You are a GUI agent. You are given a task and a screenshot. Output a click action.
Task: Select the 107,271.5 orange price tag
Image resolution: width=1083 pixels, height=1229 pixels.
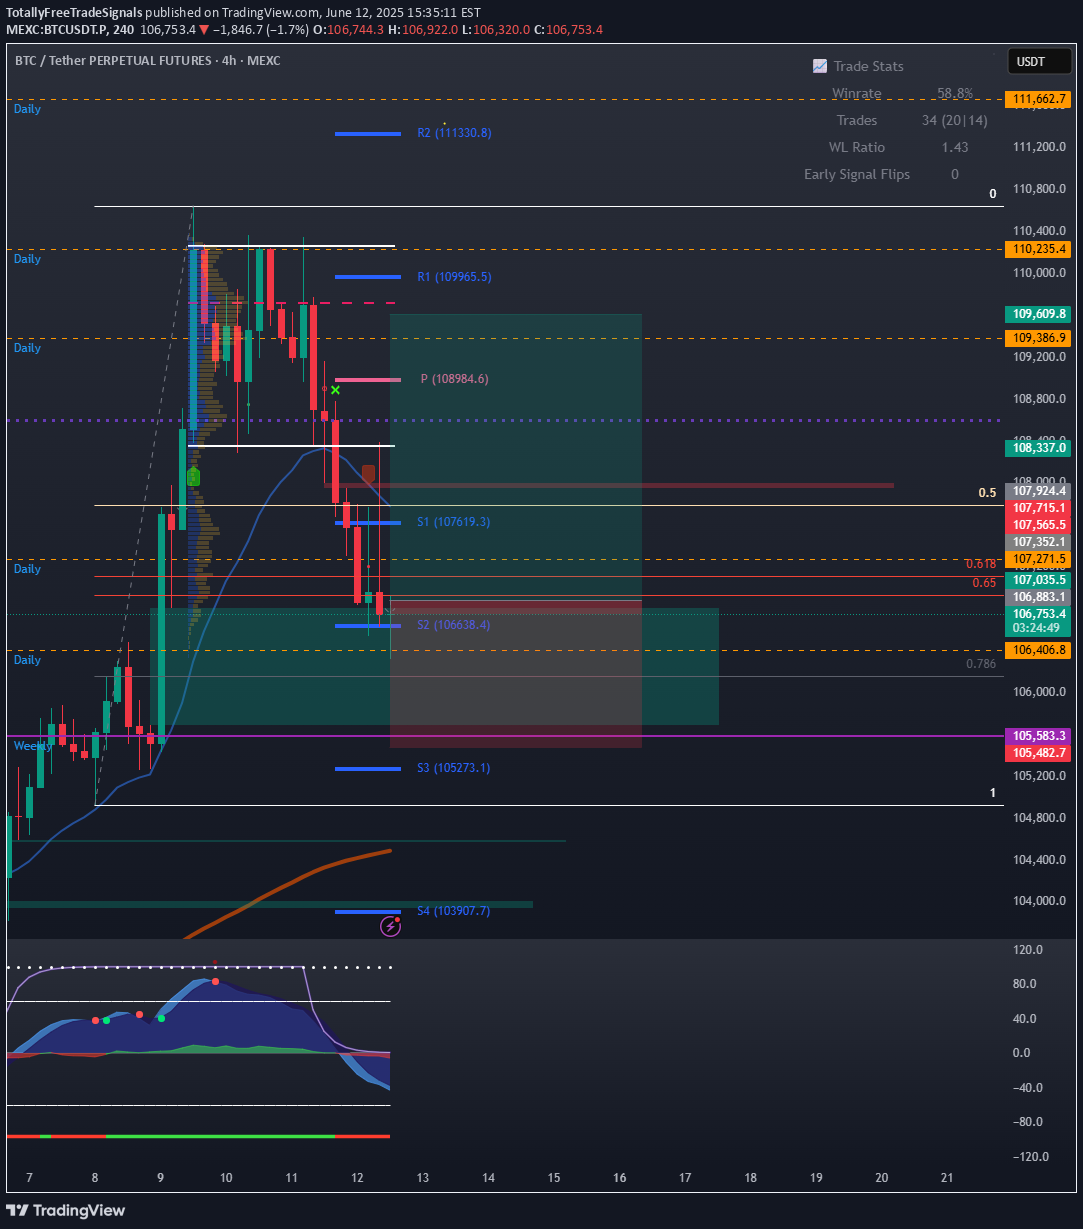tap(1039, 559)
